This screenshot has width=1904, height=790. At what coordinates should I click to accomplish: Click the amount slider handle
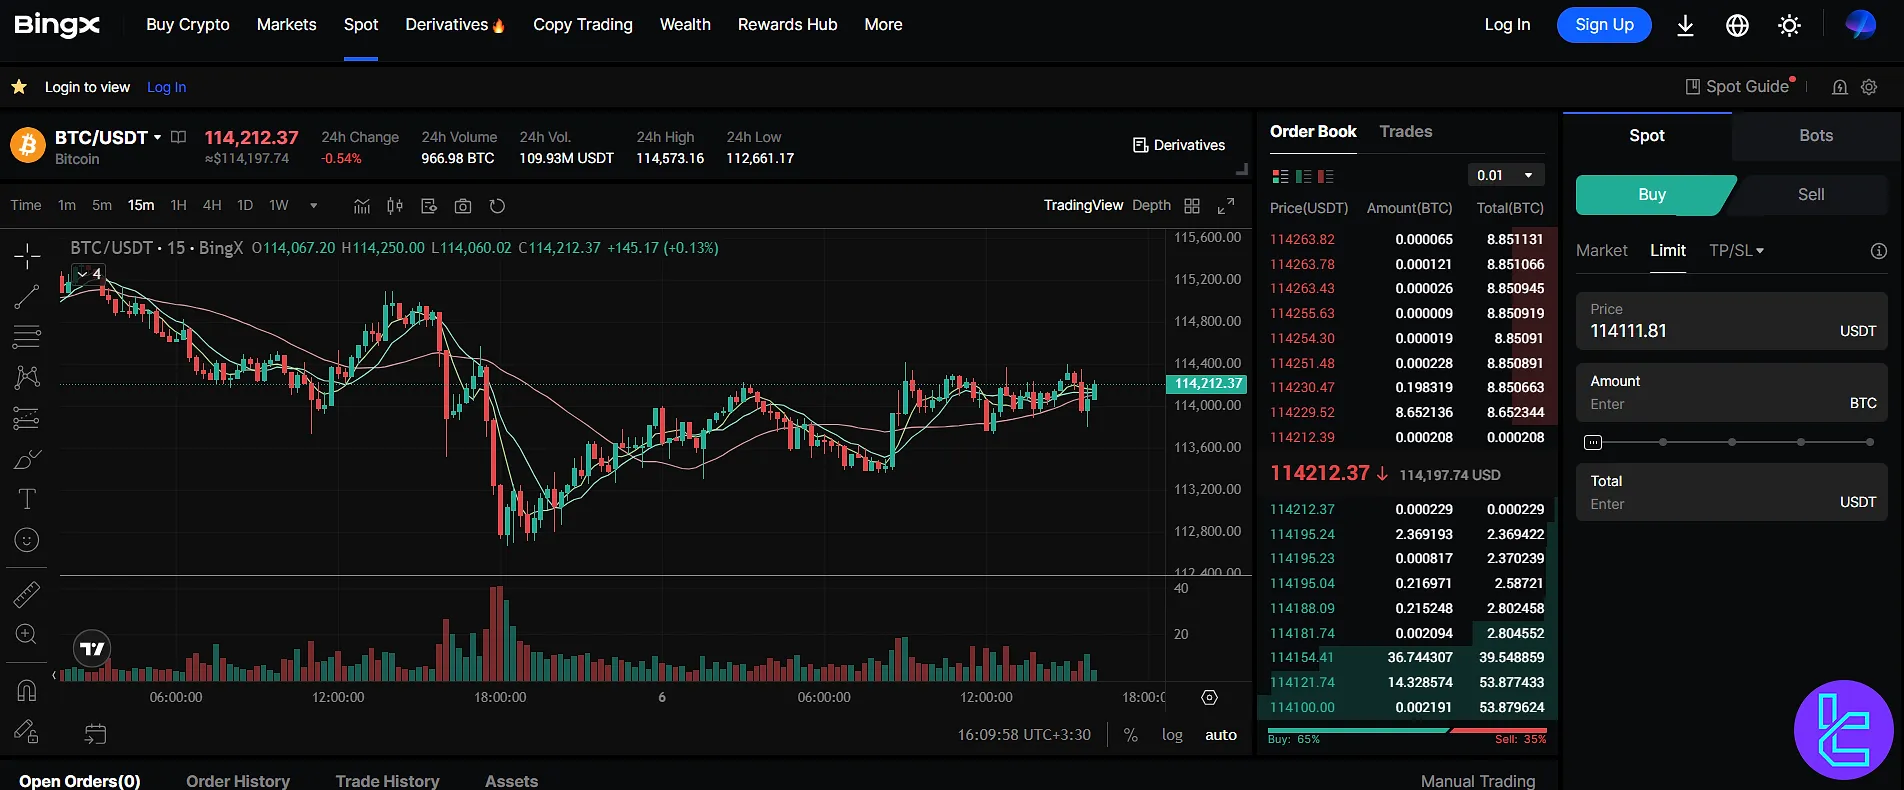[1593, 442]
